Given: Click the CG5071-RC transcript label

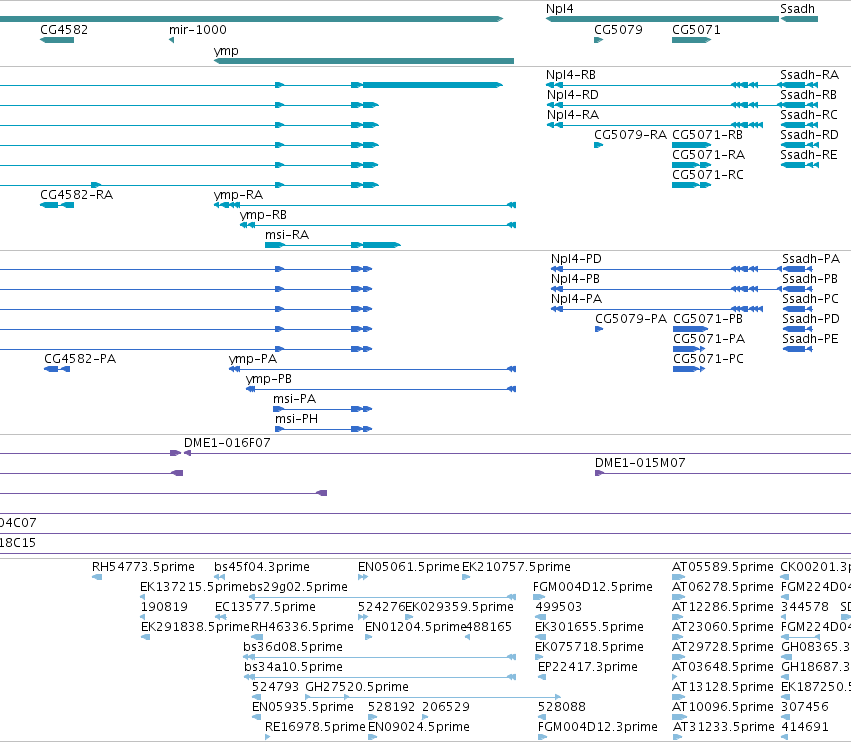Looking at the screenshot, I should point(708,175).
